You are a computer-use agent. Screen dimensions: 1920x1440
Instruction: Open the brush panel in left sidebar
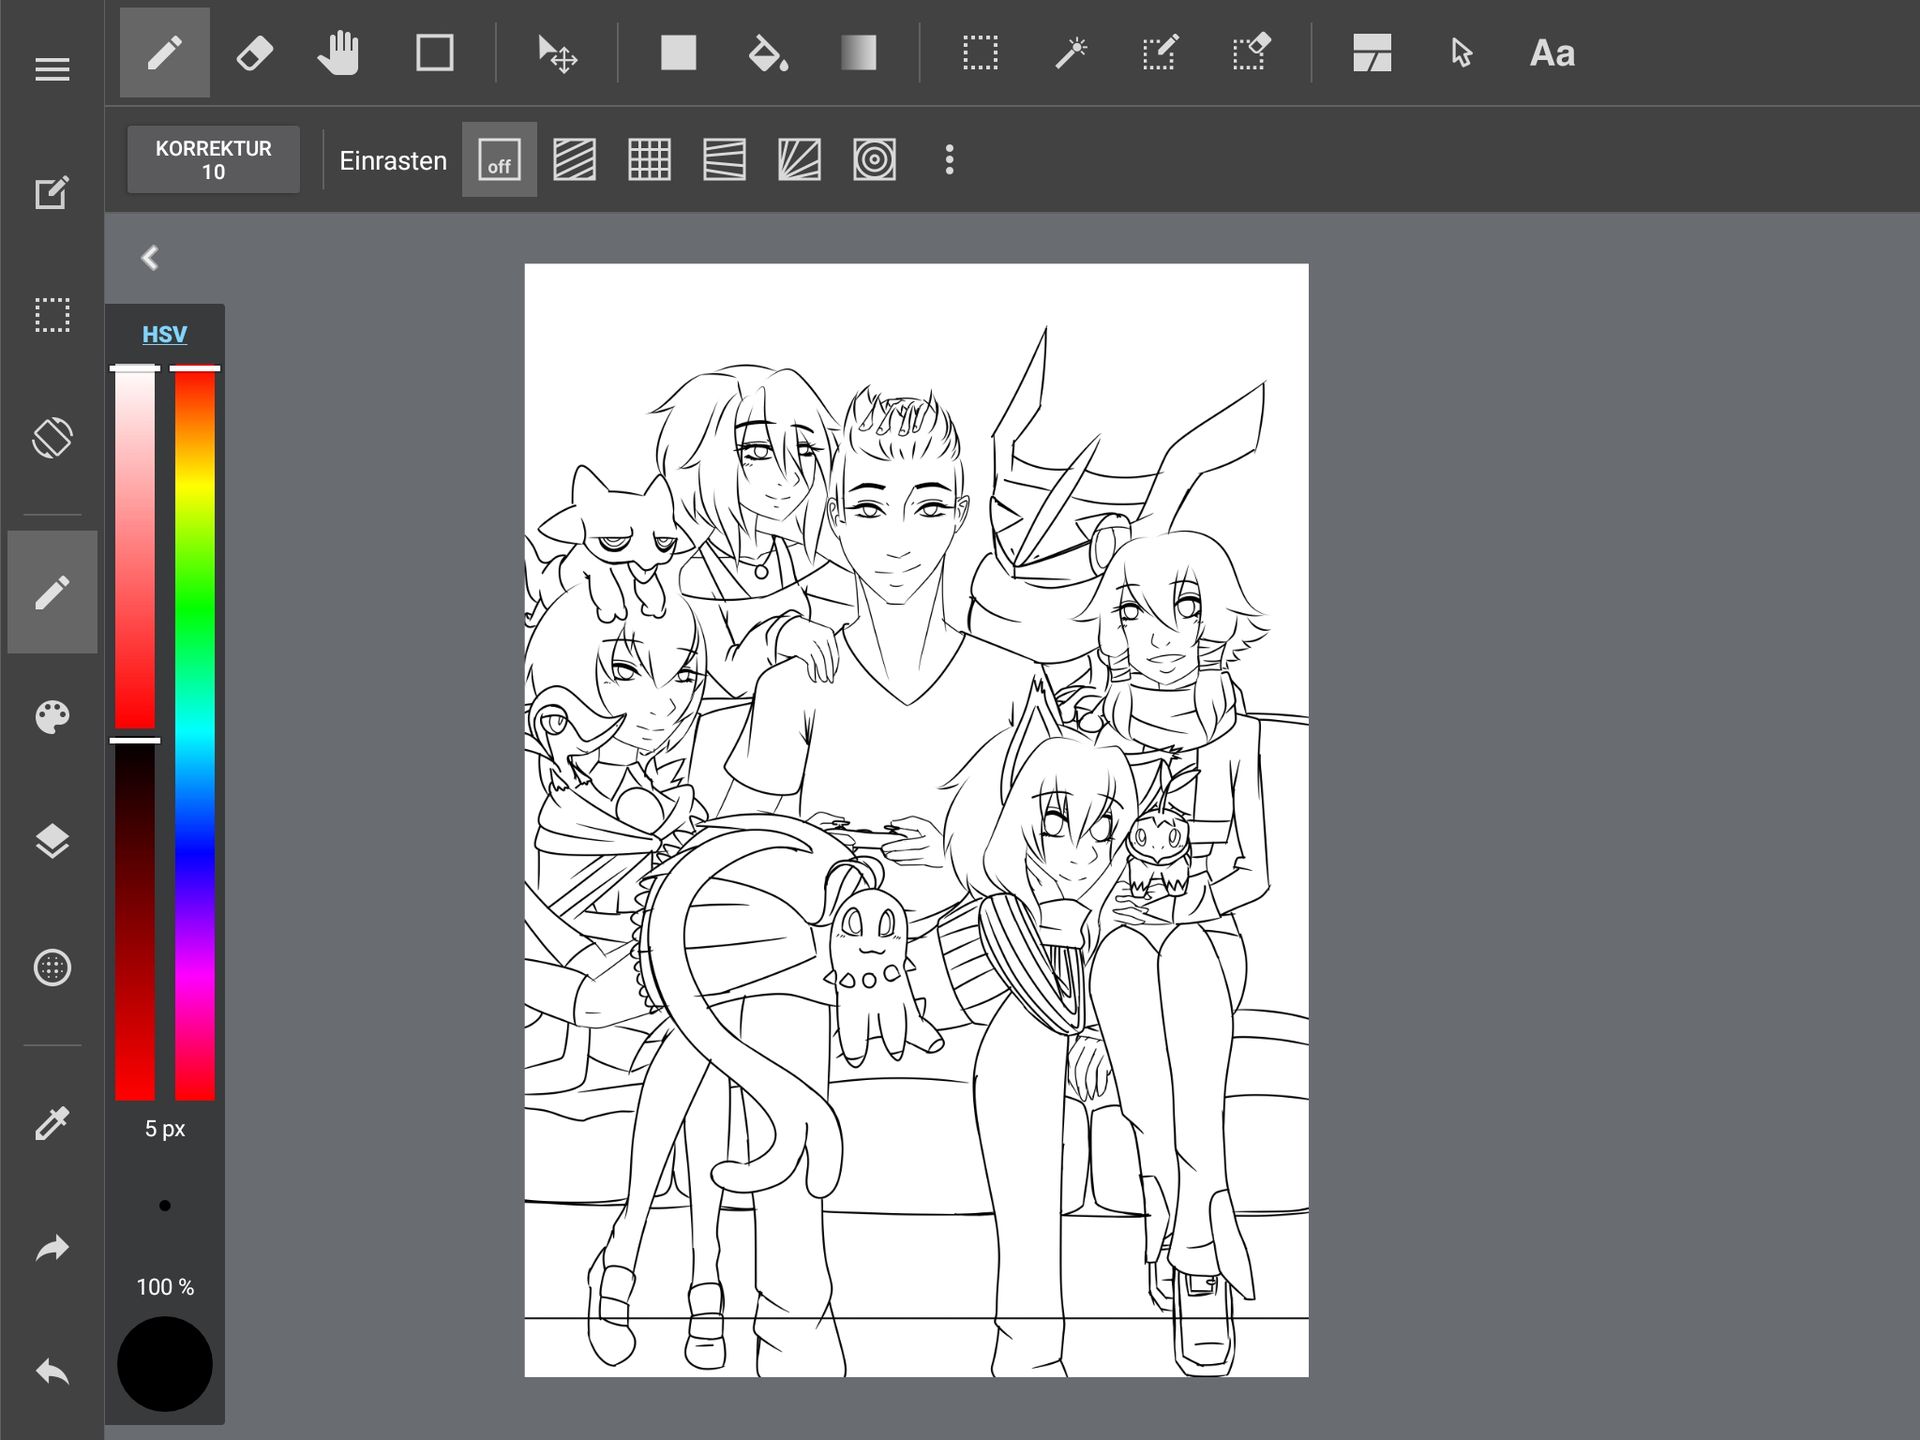52,592
